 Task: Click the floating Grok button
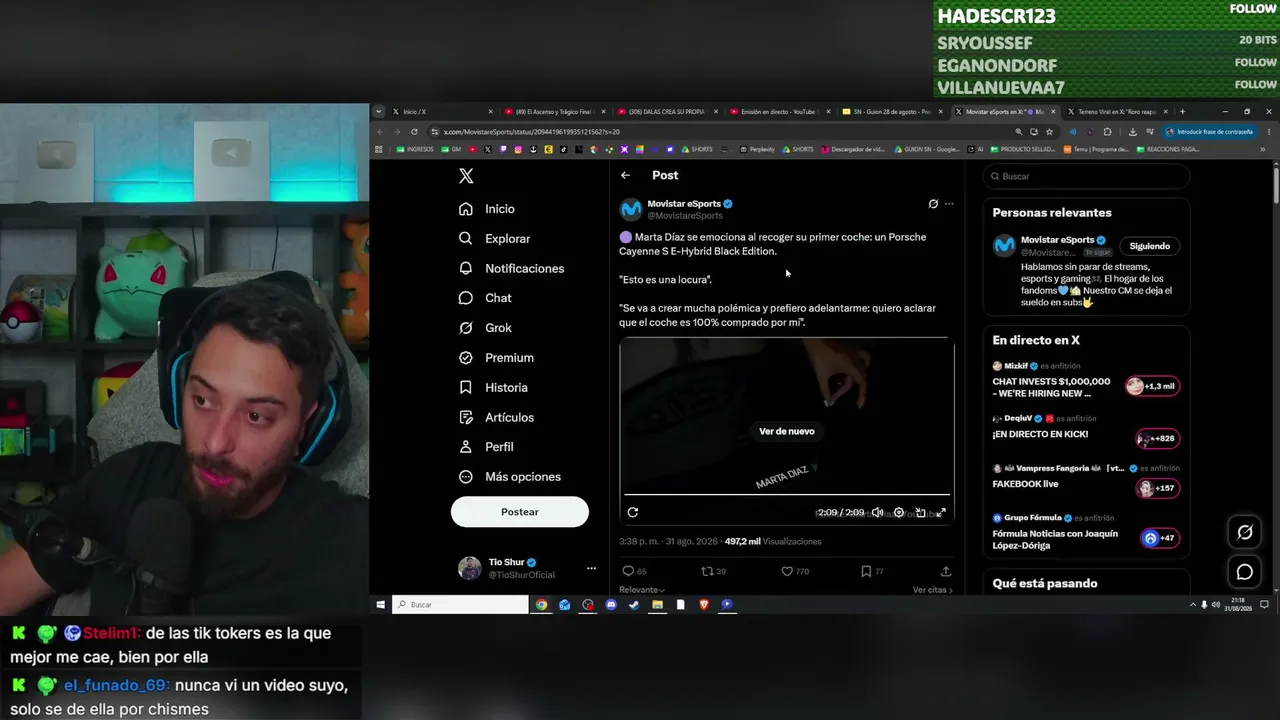[1245, 533]
